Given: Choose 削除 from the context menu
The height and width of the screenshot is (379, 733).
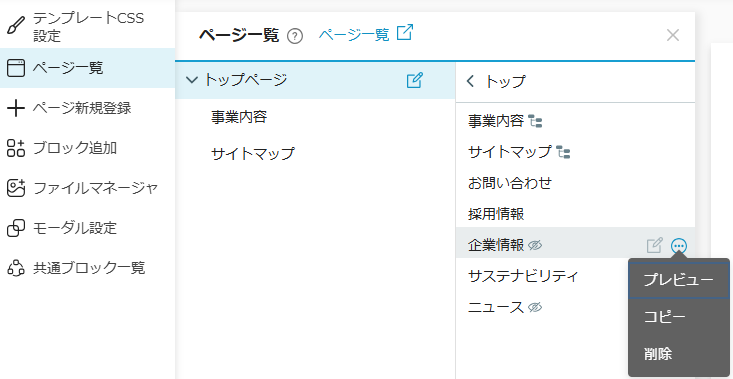Looking at the screenshot, I should coord(678,354).
